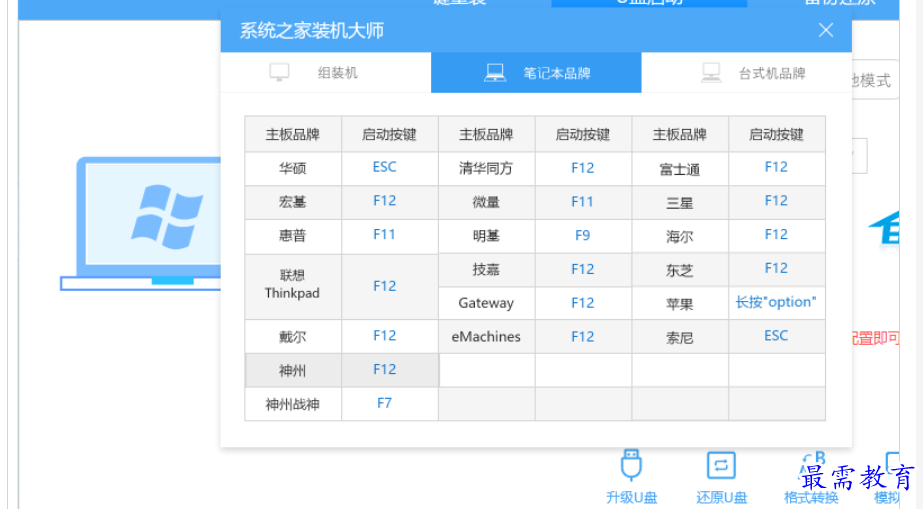Click ESC key for 索尼
This screenshot has height=509, width=923.
click(776, 335)
